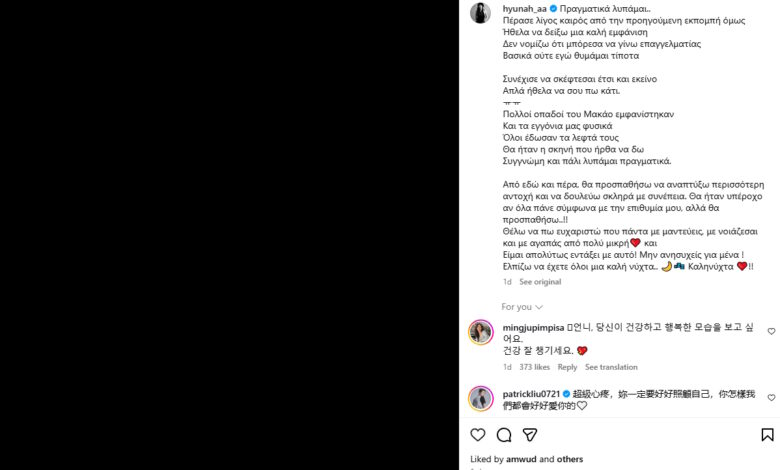Image resolution: width=780 pixels, height=470 pixels.
Task: Click others to view who liked
Action: (x=570, y=459)
